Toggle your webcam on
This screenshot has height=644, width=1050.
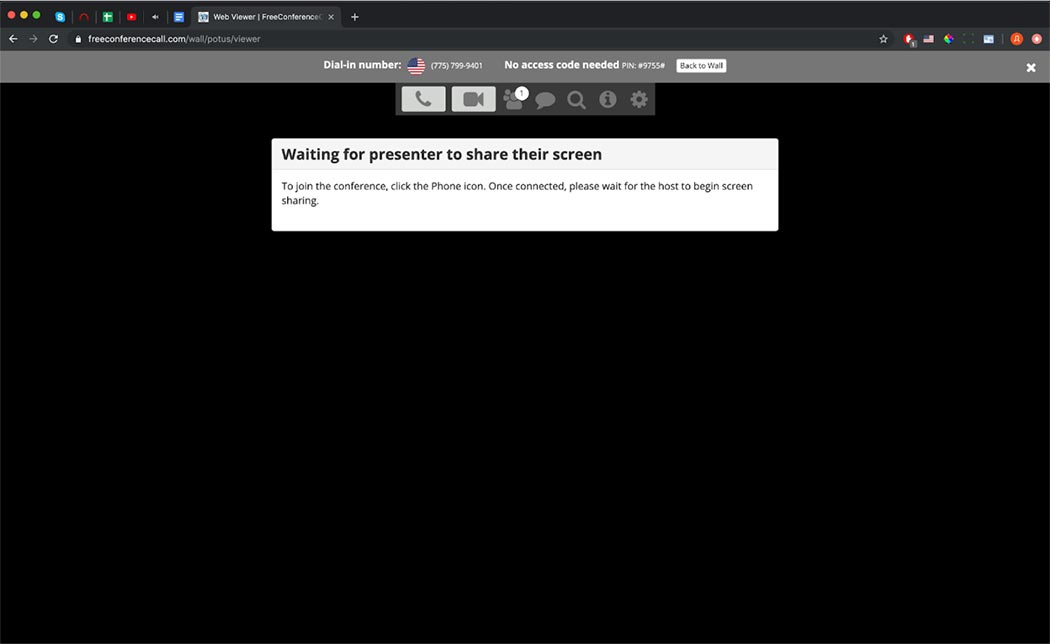tap(473, 99)
